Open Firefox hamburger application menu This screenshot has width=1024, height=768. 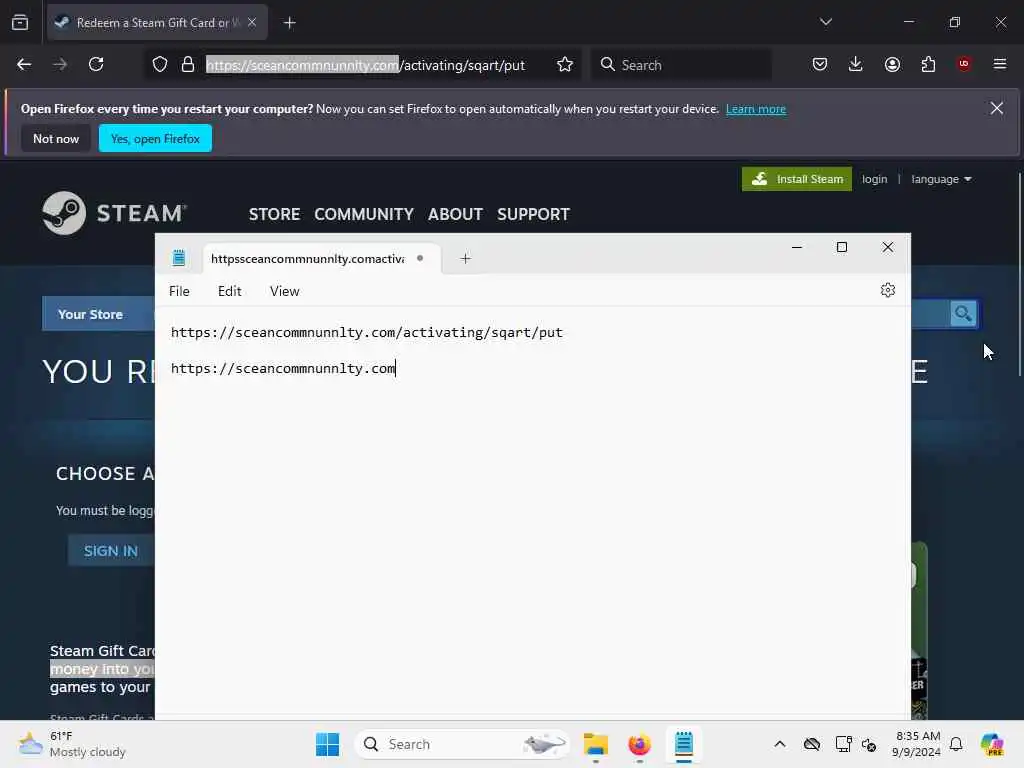coord(1000,64)
